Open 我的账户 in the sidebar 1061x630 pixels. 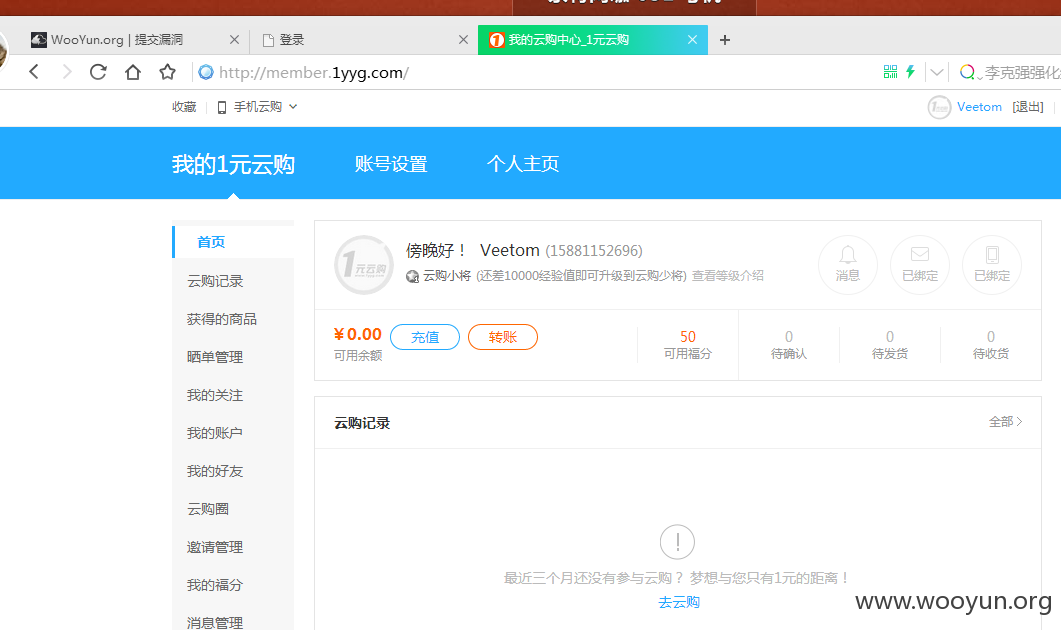215,433
